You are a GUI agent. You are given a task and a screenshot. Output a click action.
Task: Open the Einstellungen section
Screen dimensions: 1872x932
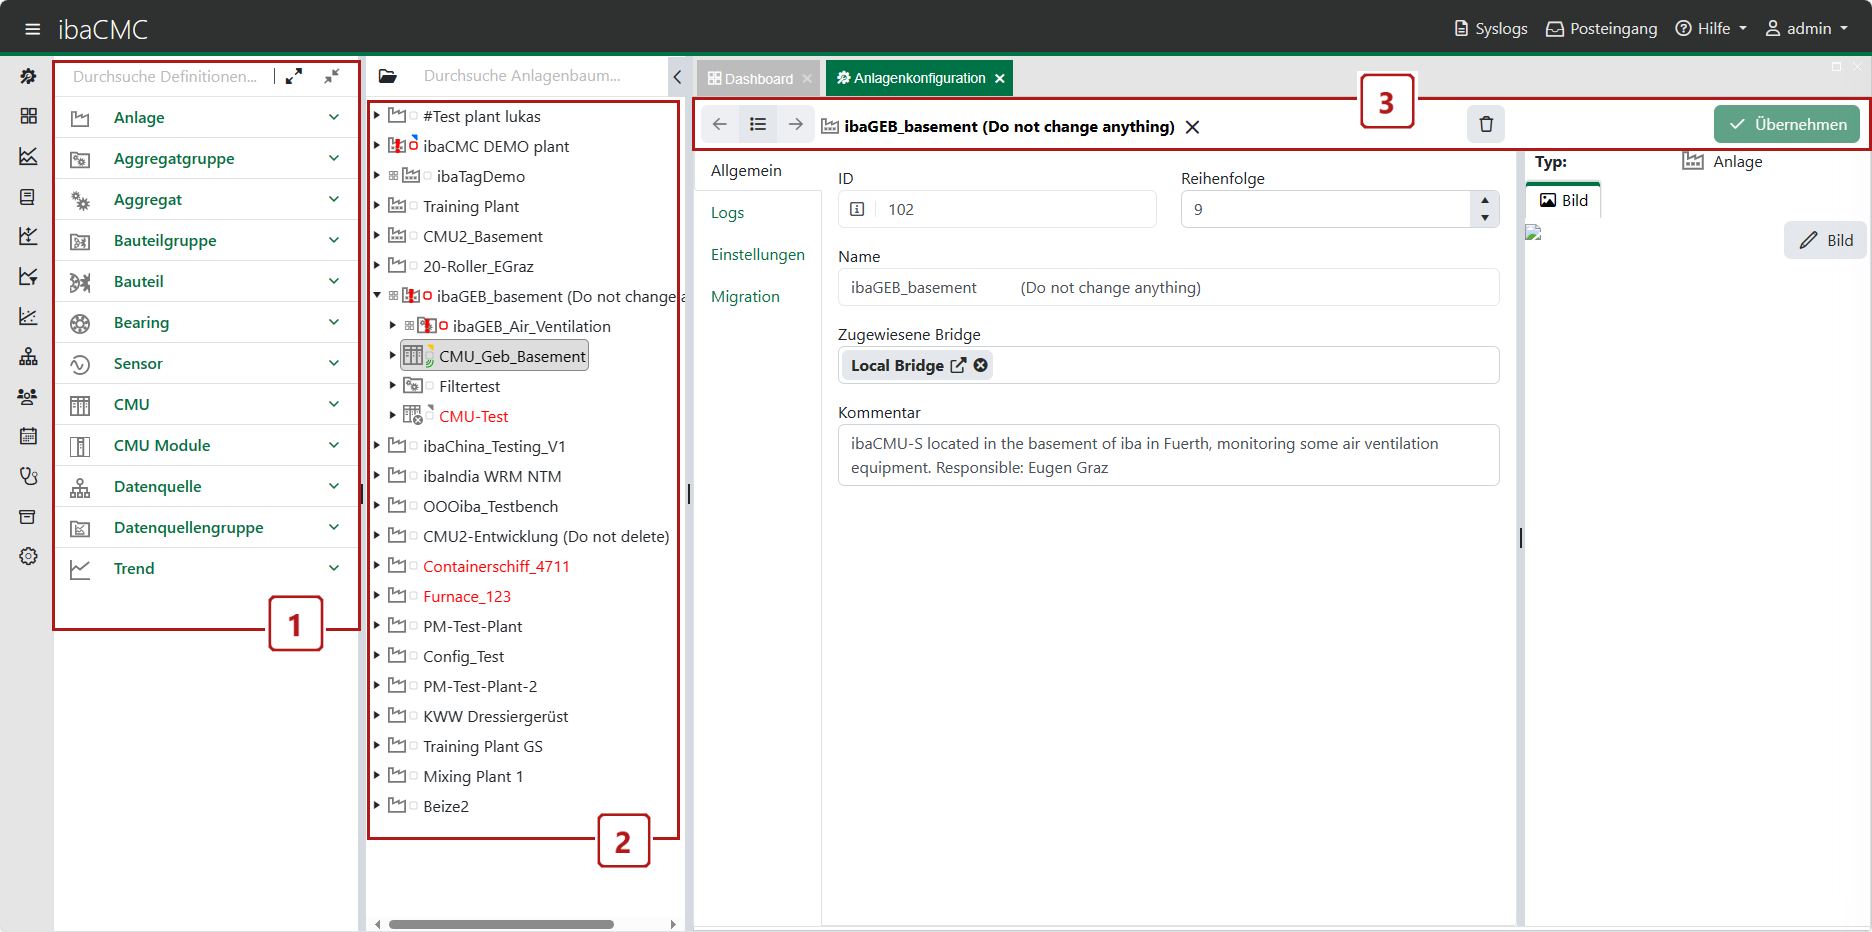pyautogui.click(x=757, y=255)
